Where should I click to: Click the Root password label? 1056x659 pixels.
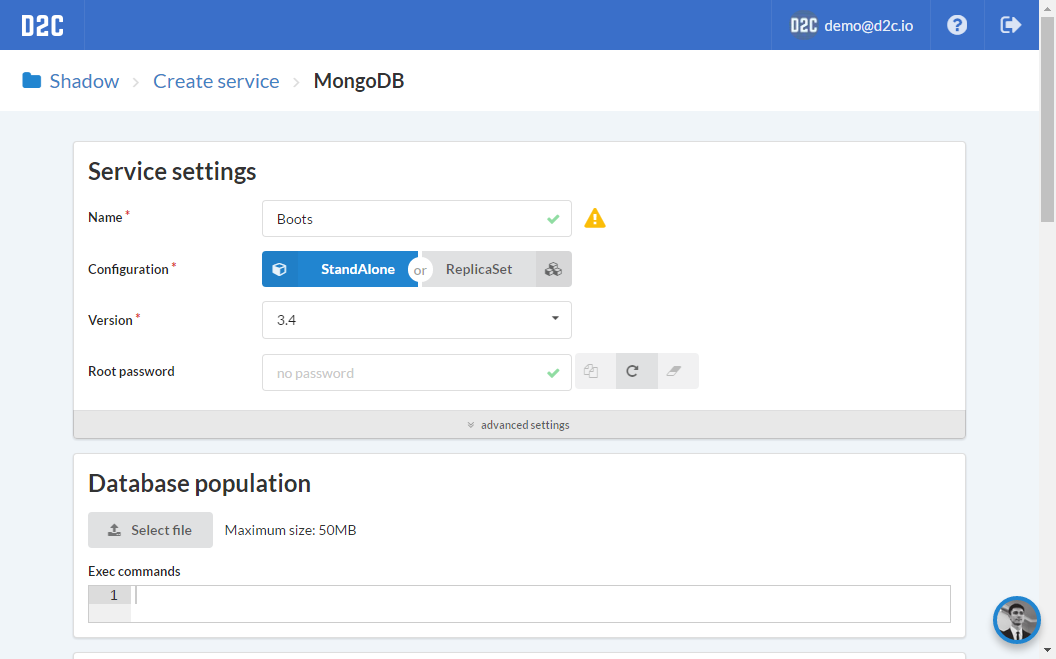pos(131,372)
